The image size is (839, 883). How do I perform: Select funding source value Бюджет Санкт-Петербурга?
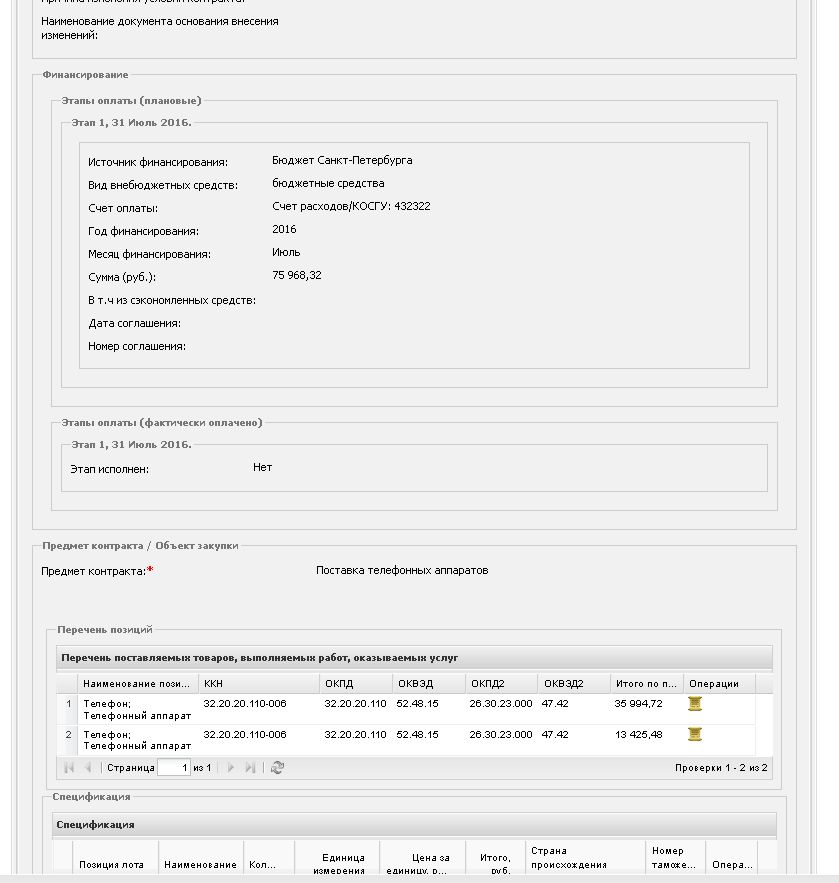342,160
